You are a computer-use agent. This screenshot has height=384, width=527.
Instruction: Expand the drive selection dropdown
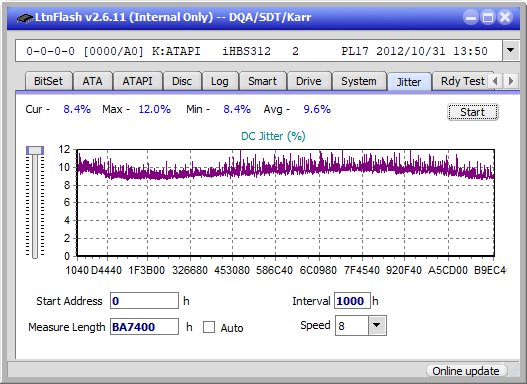point(511,51)
